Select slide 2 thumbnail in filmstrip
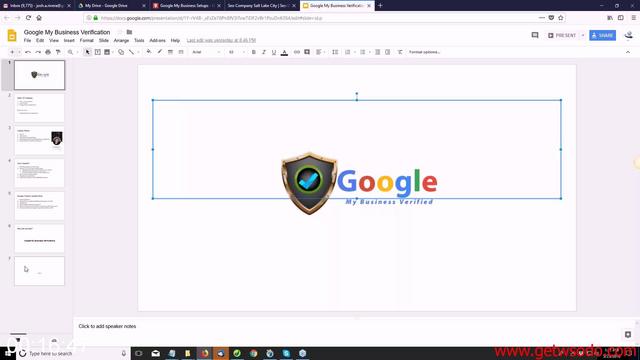This screenshot has width=640, height=360. click(40, 108)
